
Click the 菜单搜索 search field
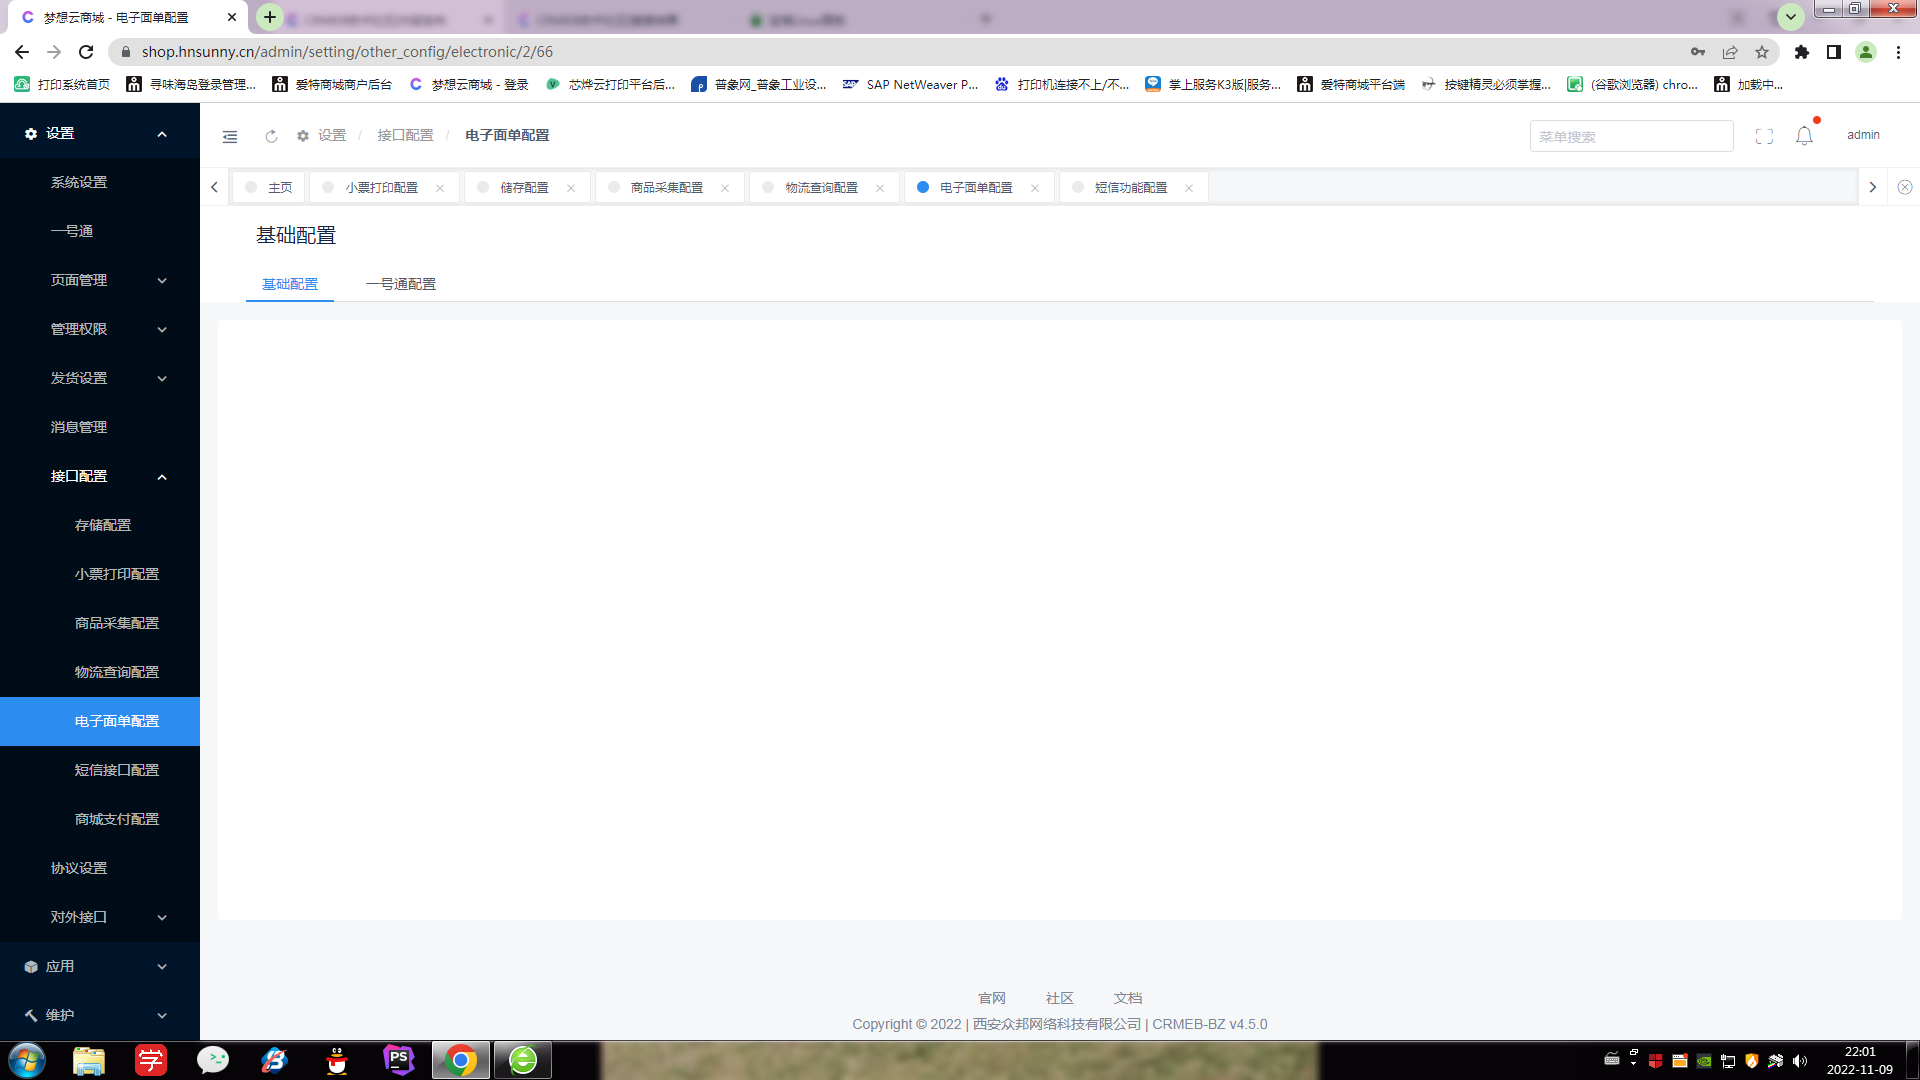point(1631,136)
